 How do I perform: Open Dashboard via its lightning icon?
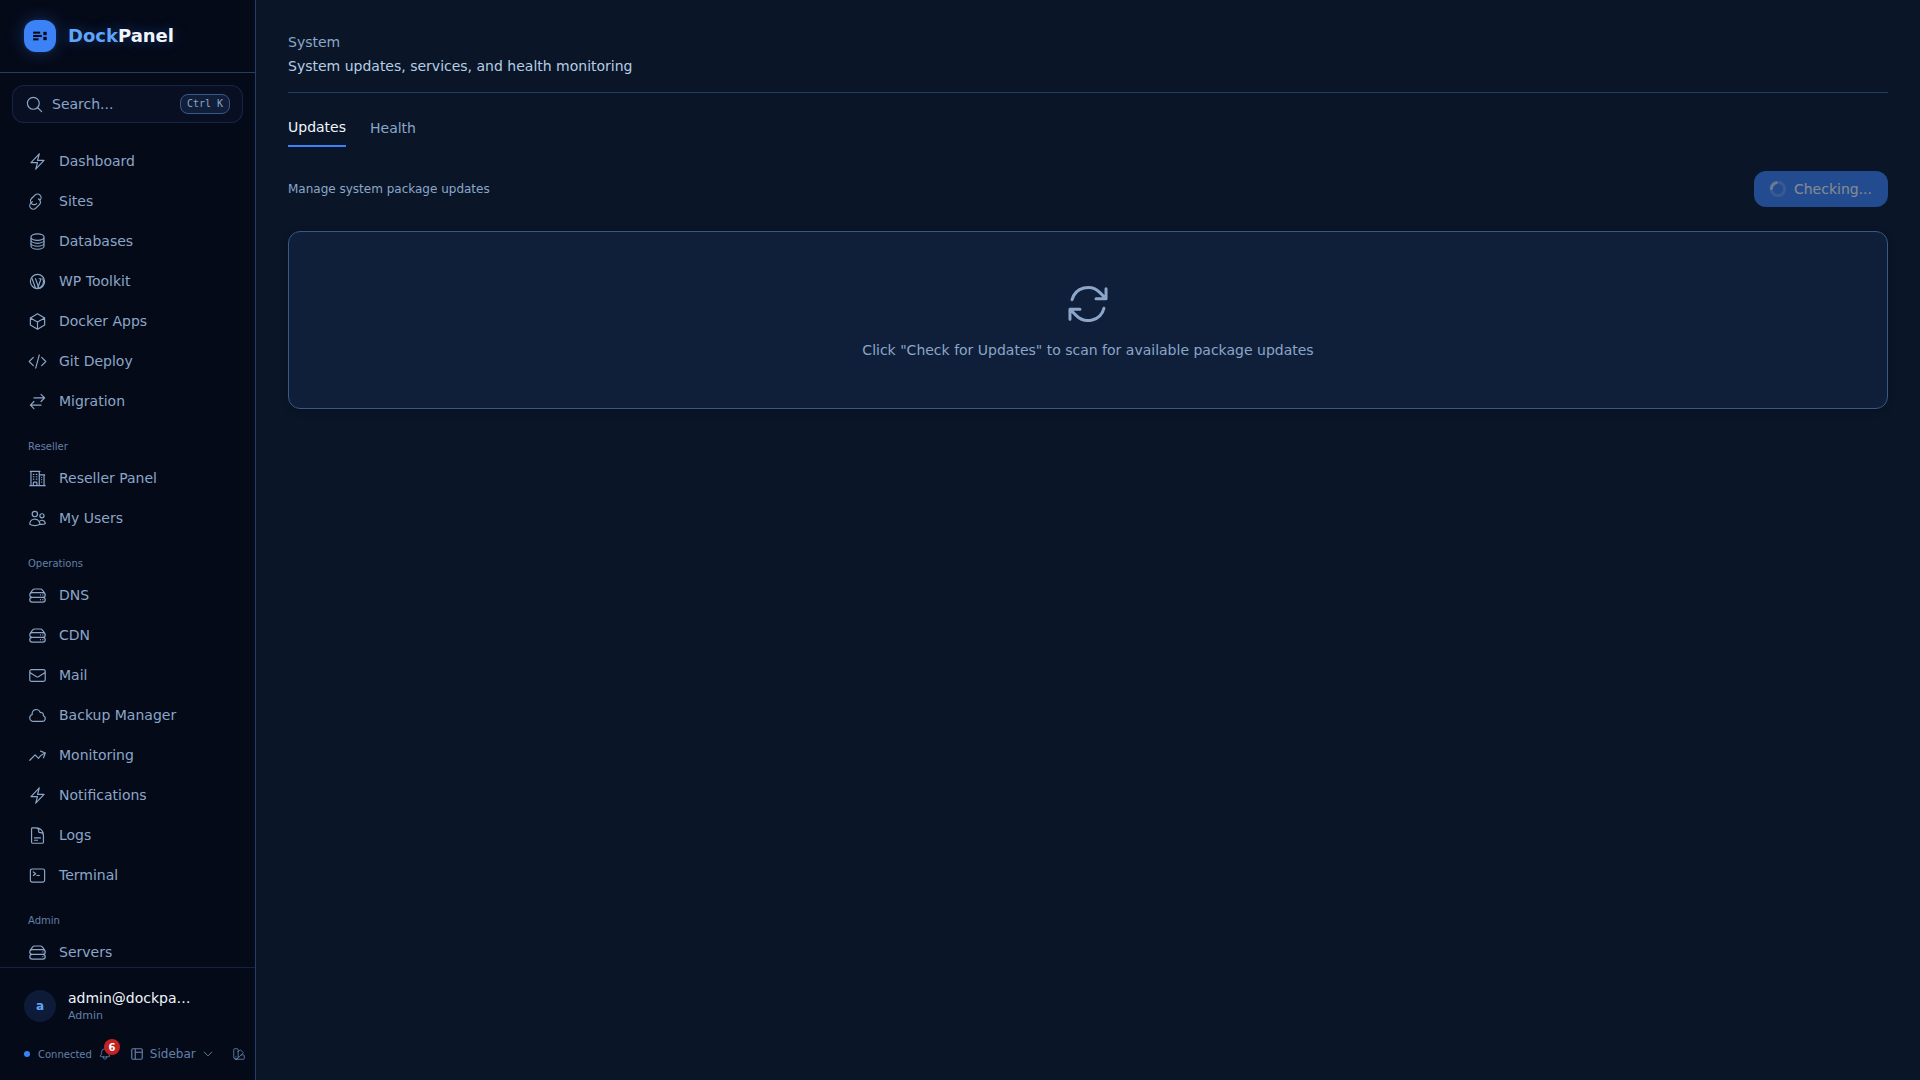click(x=38, y=161)
